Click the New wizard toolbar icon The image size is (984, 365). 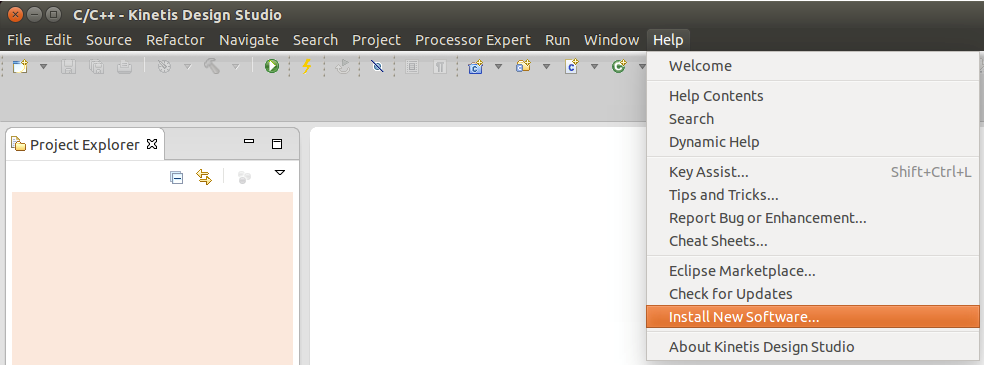point(21,66)
